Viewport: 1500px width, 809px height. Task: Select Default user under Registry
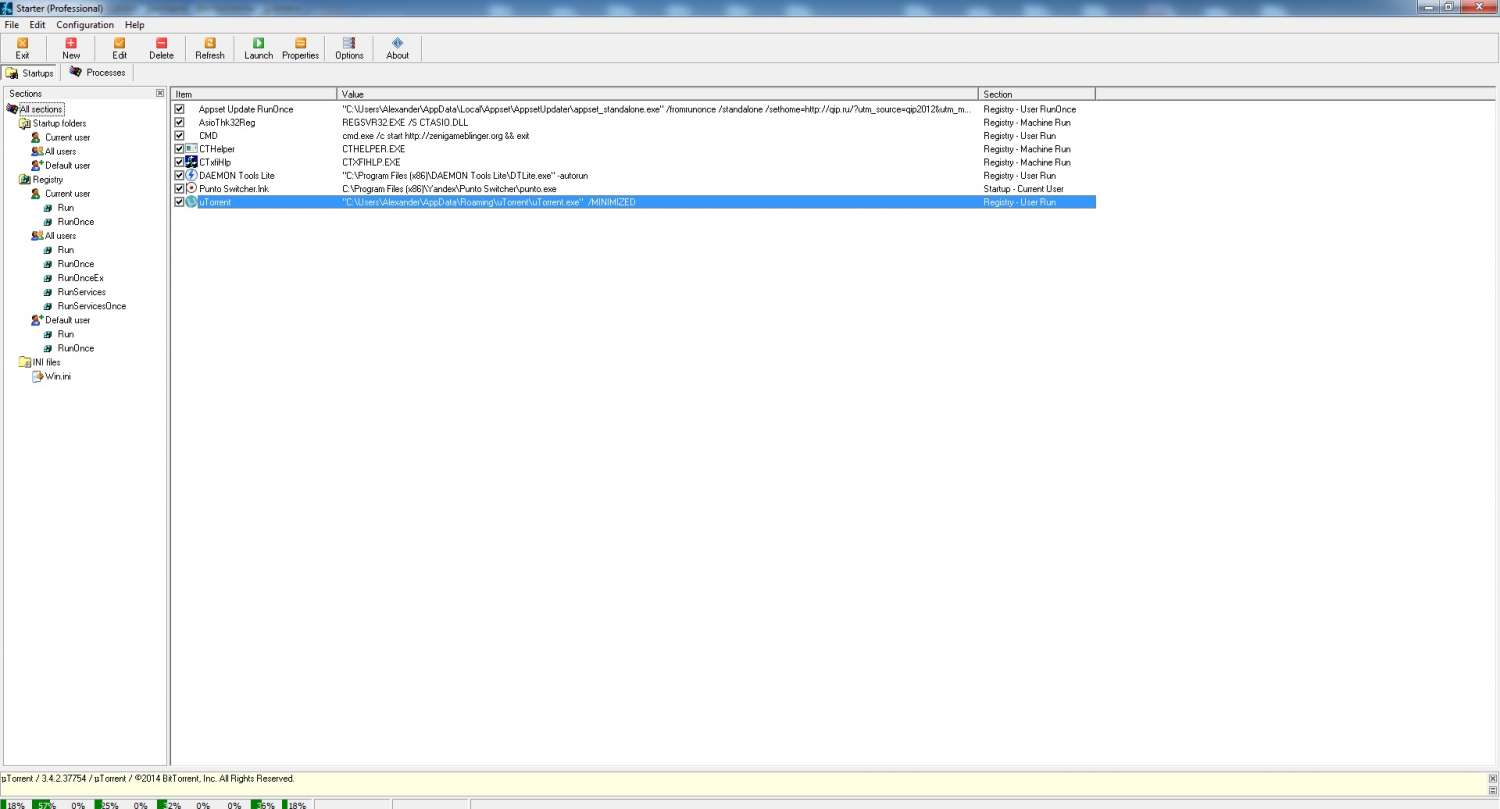pyautogui.click(x=67, y=320)
